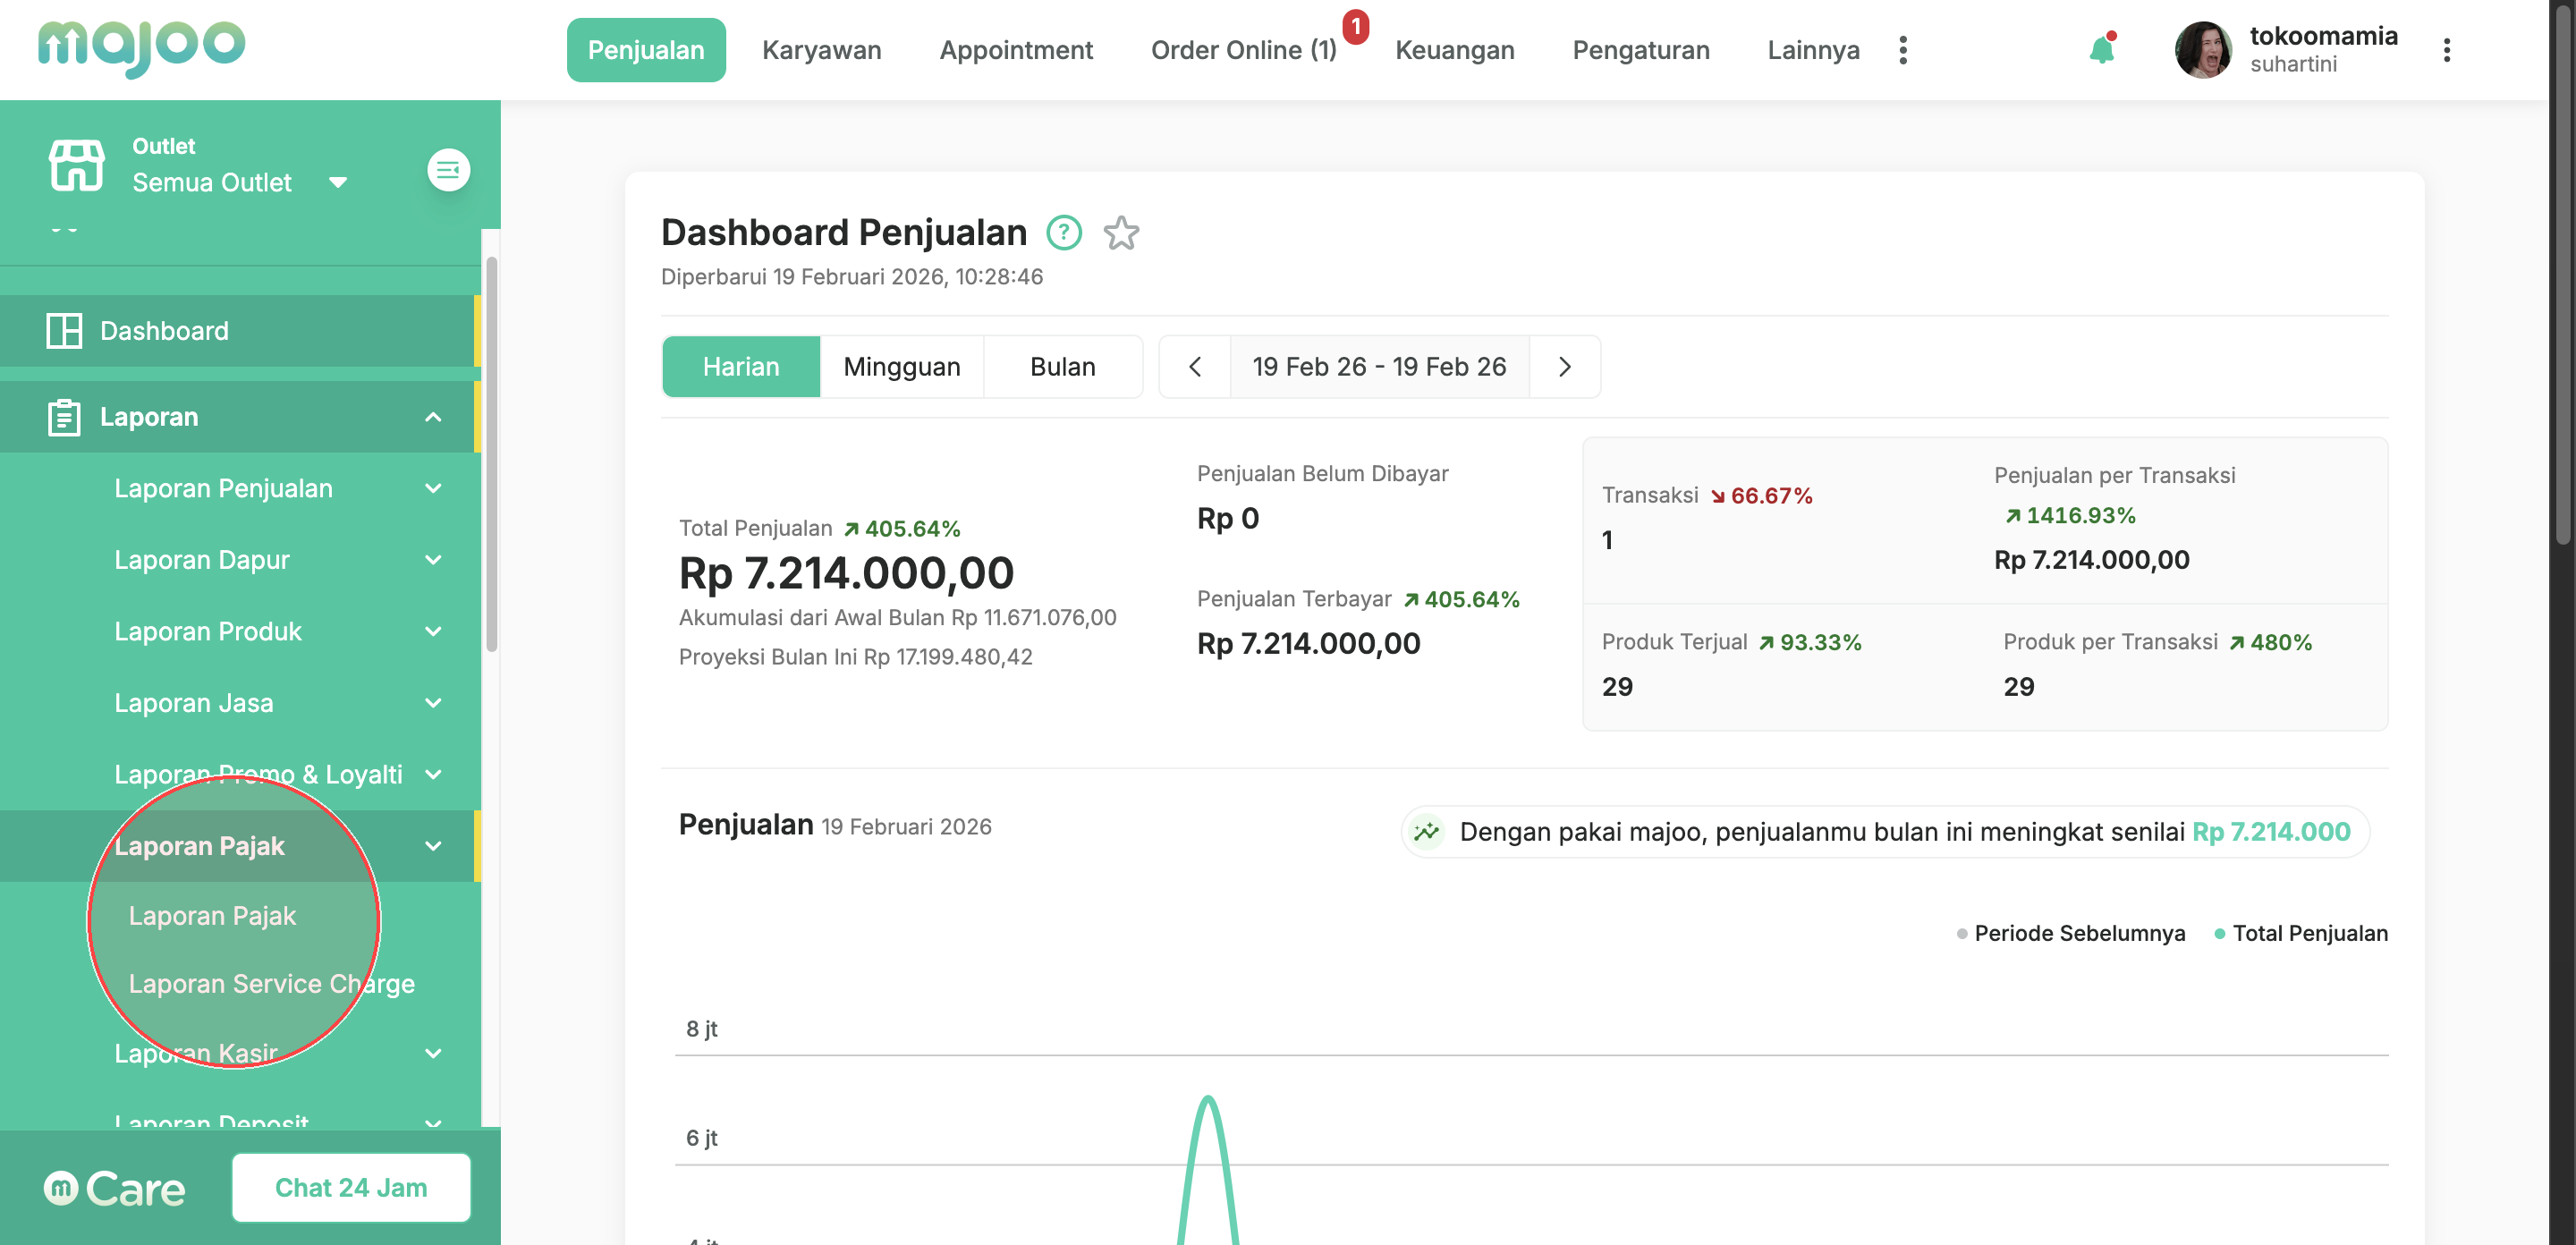
Task: Click the majoo logo
Action: 141,47
